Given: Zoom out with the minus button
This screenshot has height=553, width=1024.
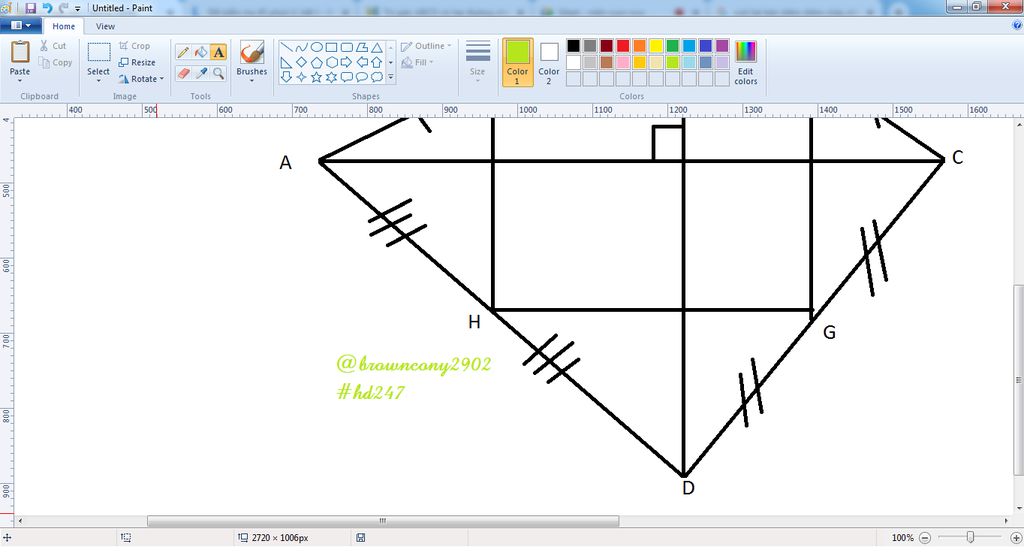Looking at the screenshot, I should point(925,538).
